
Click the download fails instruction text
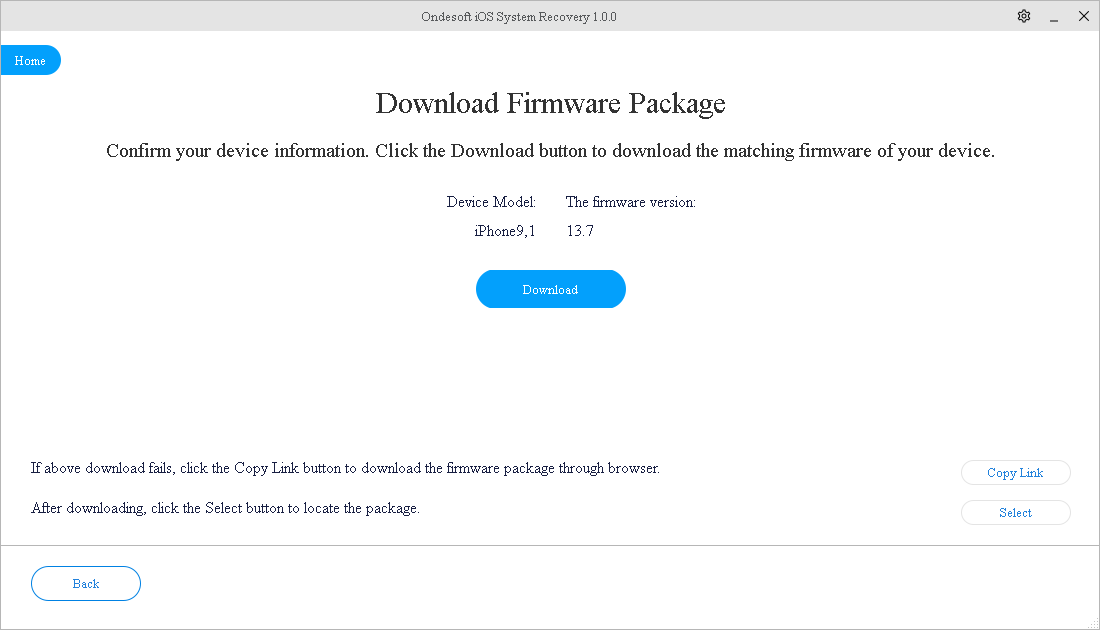pos(345,468)
